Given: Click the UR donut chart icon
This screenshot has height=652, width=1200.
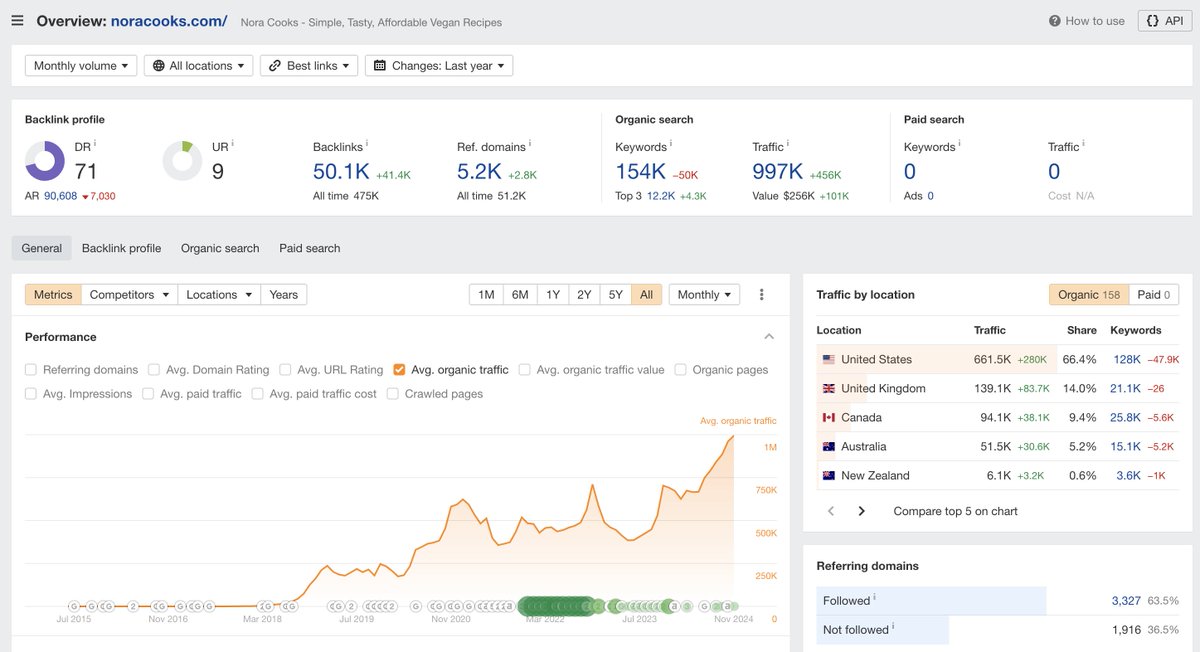Looking at the screenshot, I should pos(183,161).
